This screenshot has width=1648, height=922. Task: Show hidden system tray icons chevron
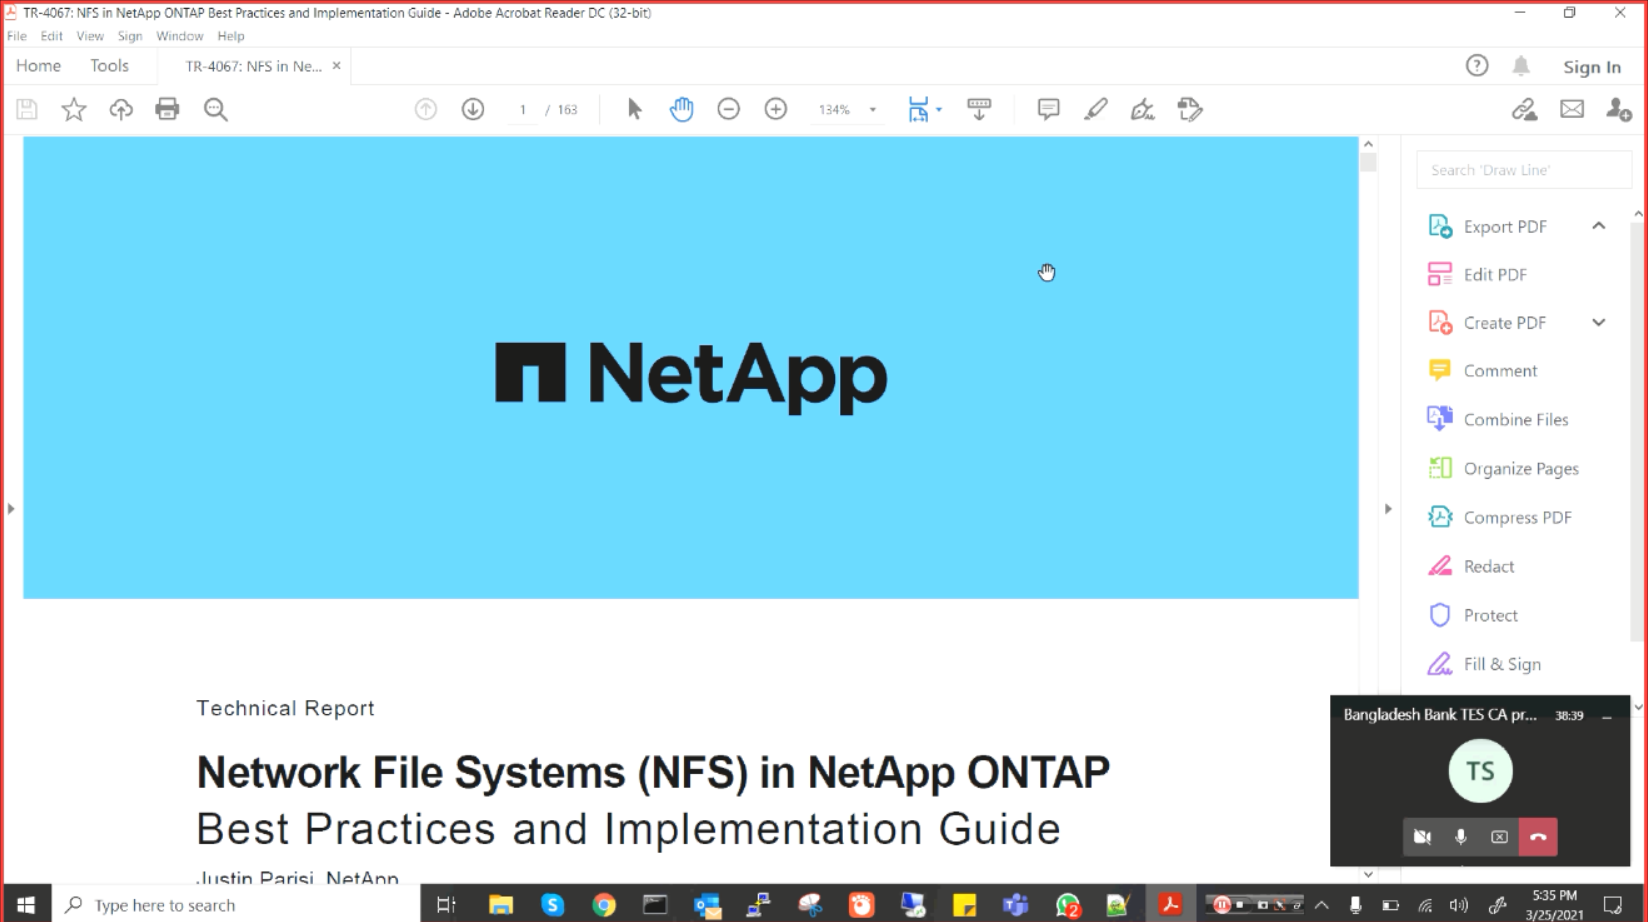click(x=1322, y=905)
